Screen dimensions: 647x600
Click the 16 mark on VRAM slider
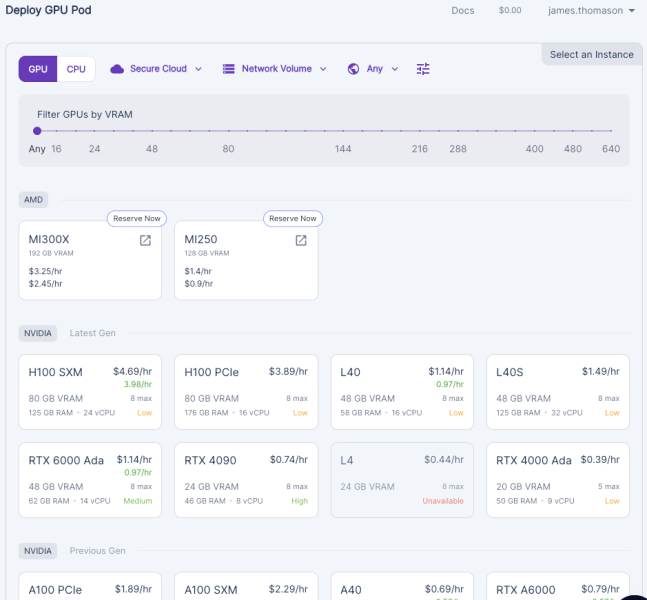tap(56, 149)
